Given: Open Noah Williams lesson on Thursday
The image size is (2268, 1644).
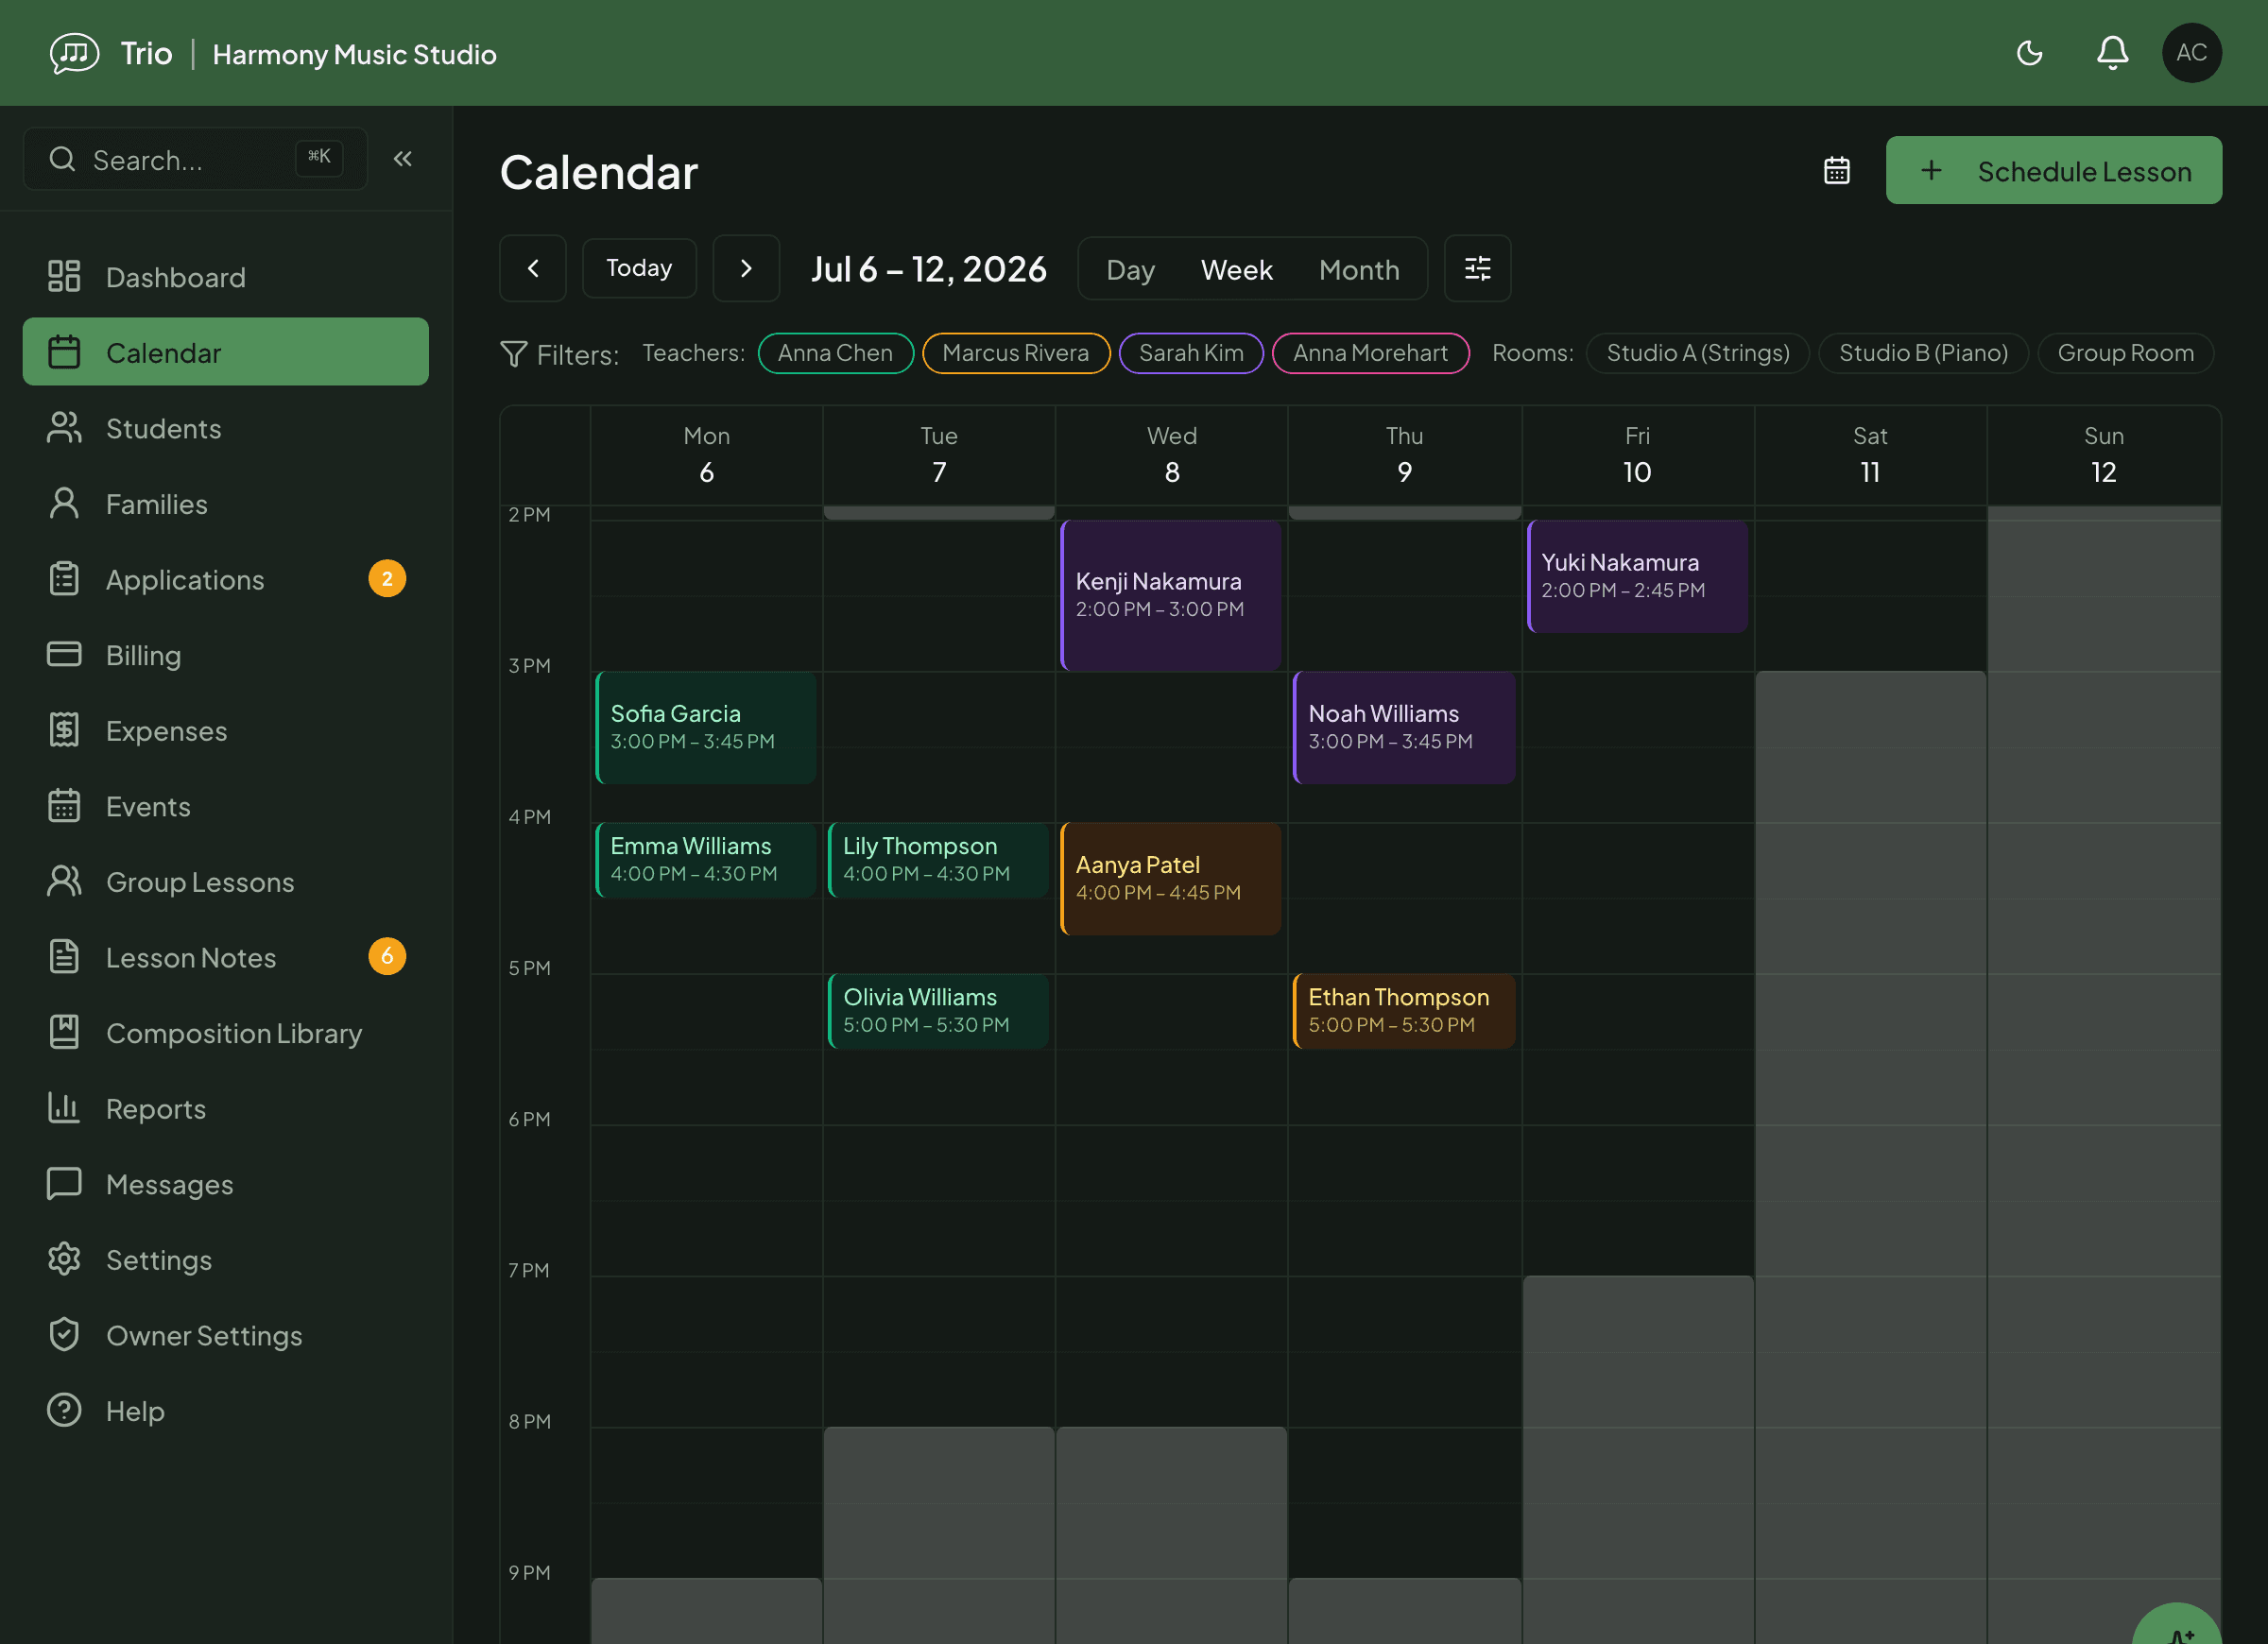Looking at the screenshot, I should click(1404, 727).
